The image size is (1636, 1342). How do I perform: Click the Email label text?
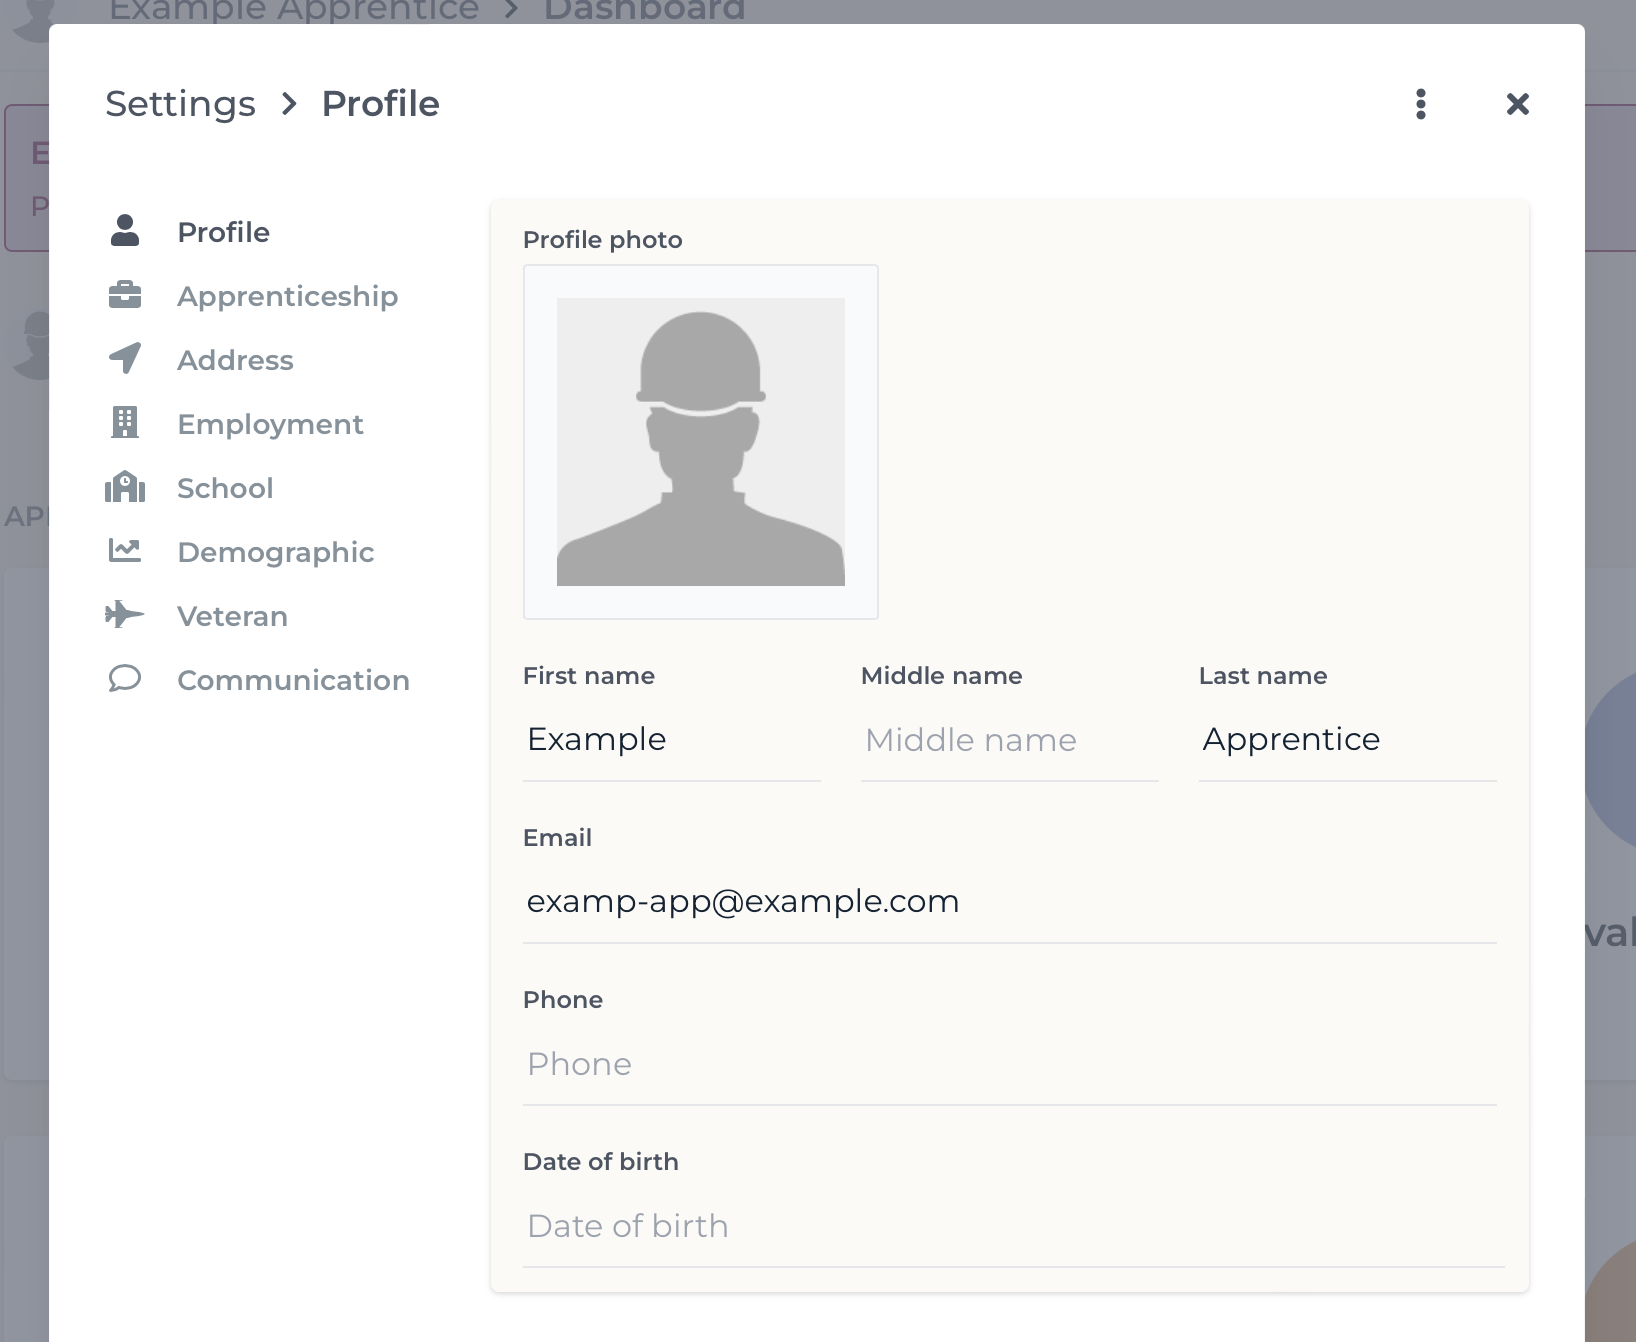pyautogui.click(x=558, y=838)
